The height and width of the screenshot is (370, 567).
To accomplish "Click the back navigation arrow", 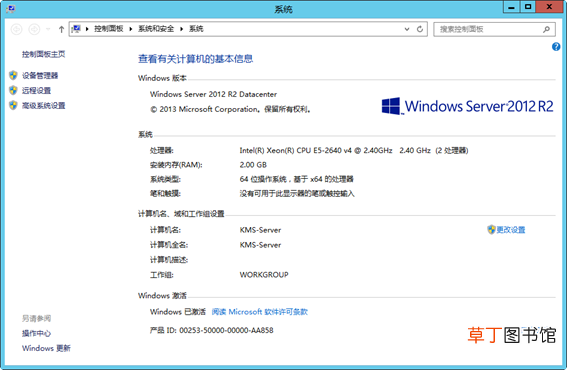I will click(16, 29).
